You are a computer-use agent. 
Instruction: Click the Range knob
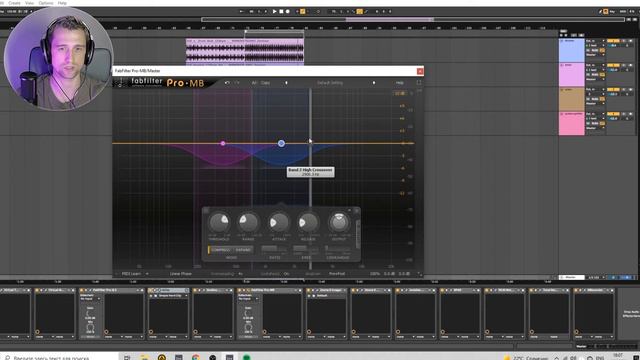[x=248, y=222]
